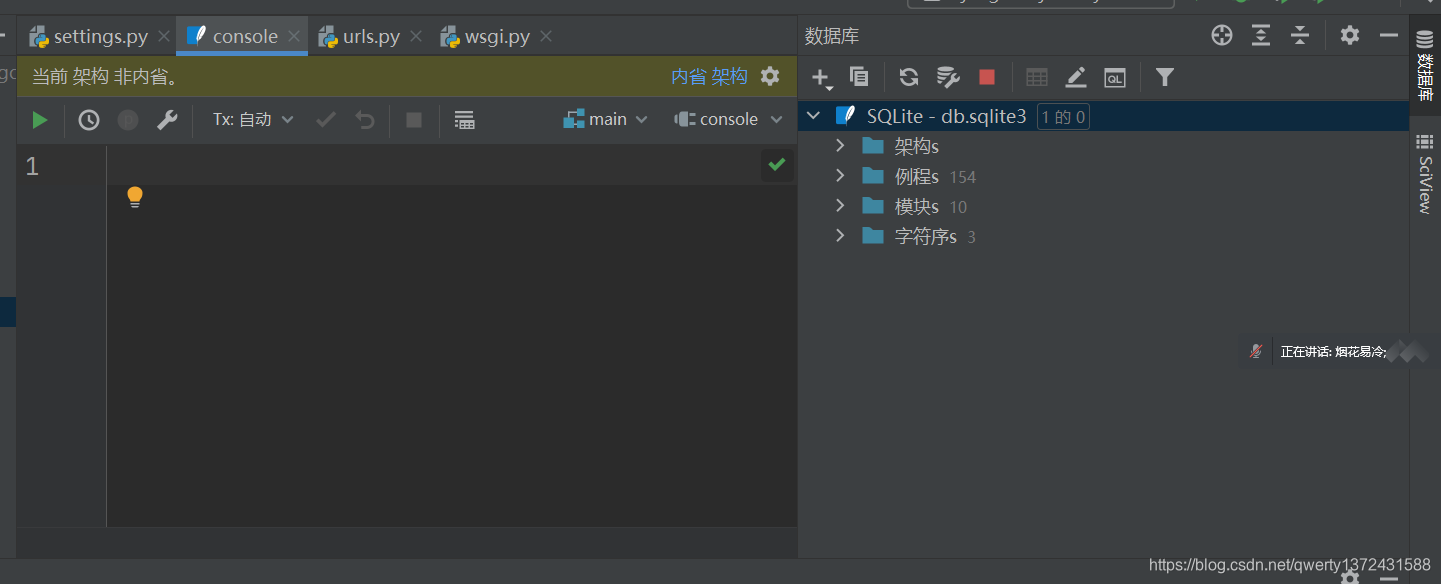The width and height of the screenshot is (1441, 584).
Task: Toggle in-editor results table icon
Action: 464,120
